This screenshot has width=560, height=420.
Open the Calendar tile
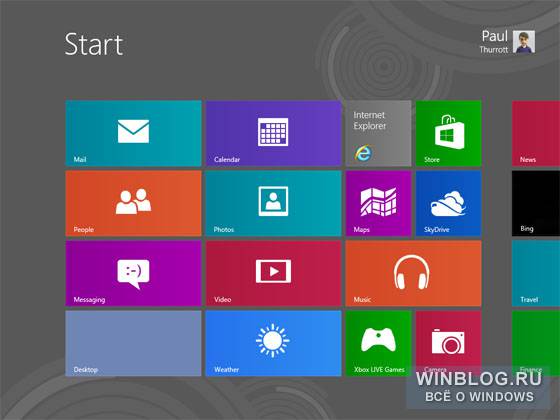pyautogui.click(x=274, y=133)
